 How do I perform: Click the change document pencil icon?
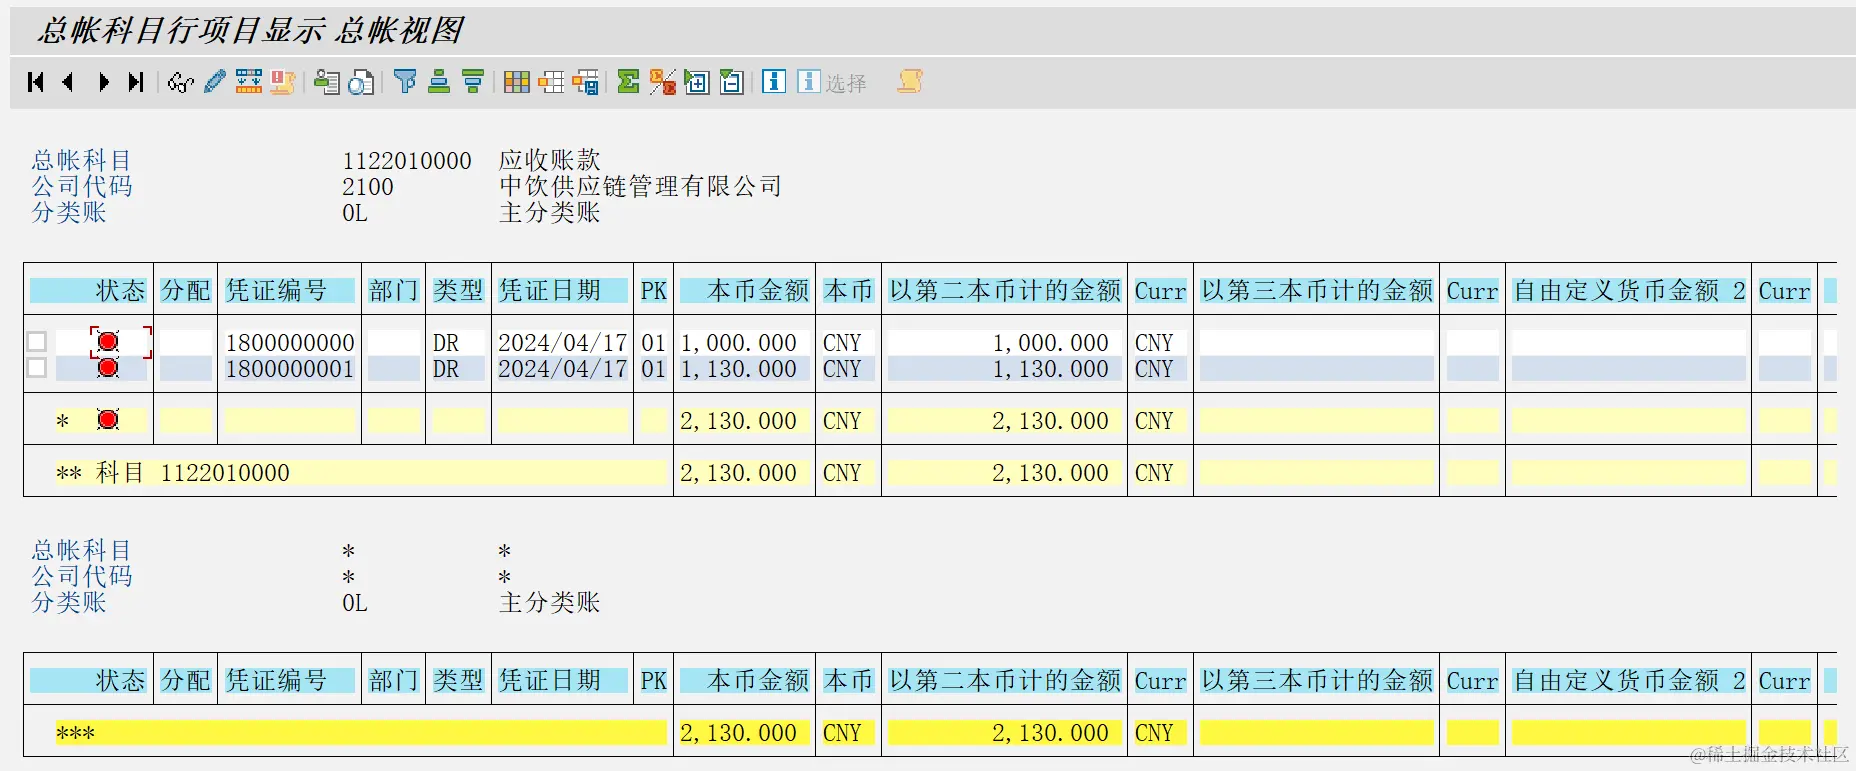tap(214, 82)
